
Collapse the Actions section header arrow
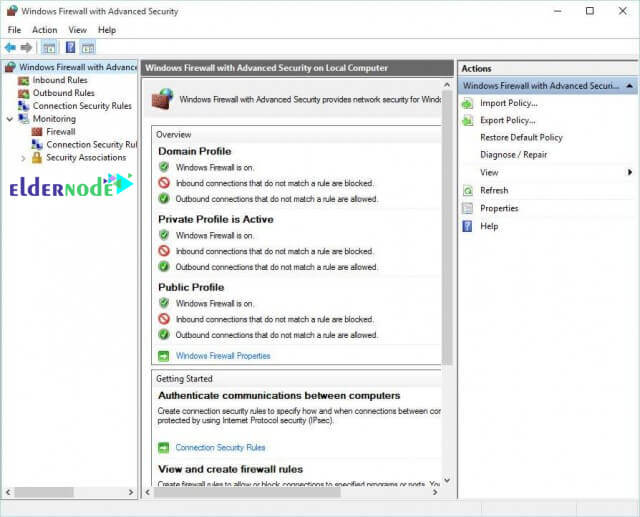click(x=629, y=86)
